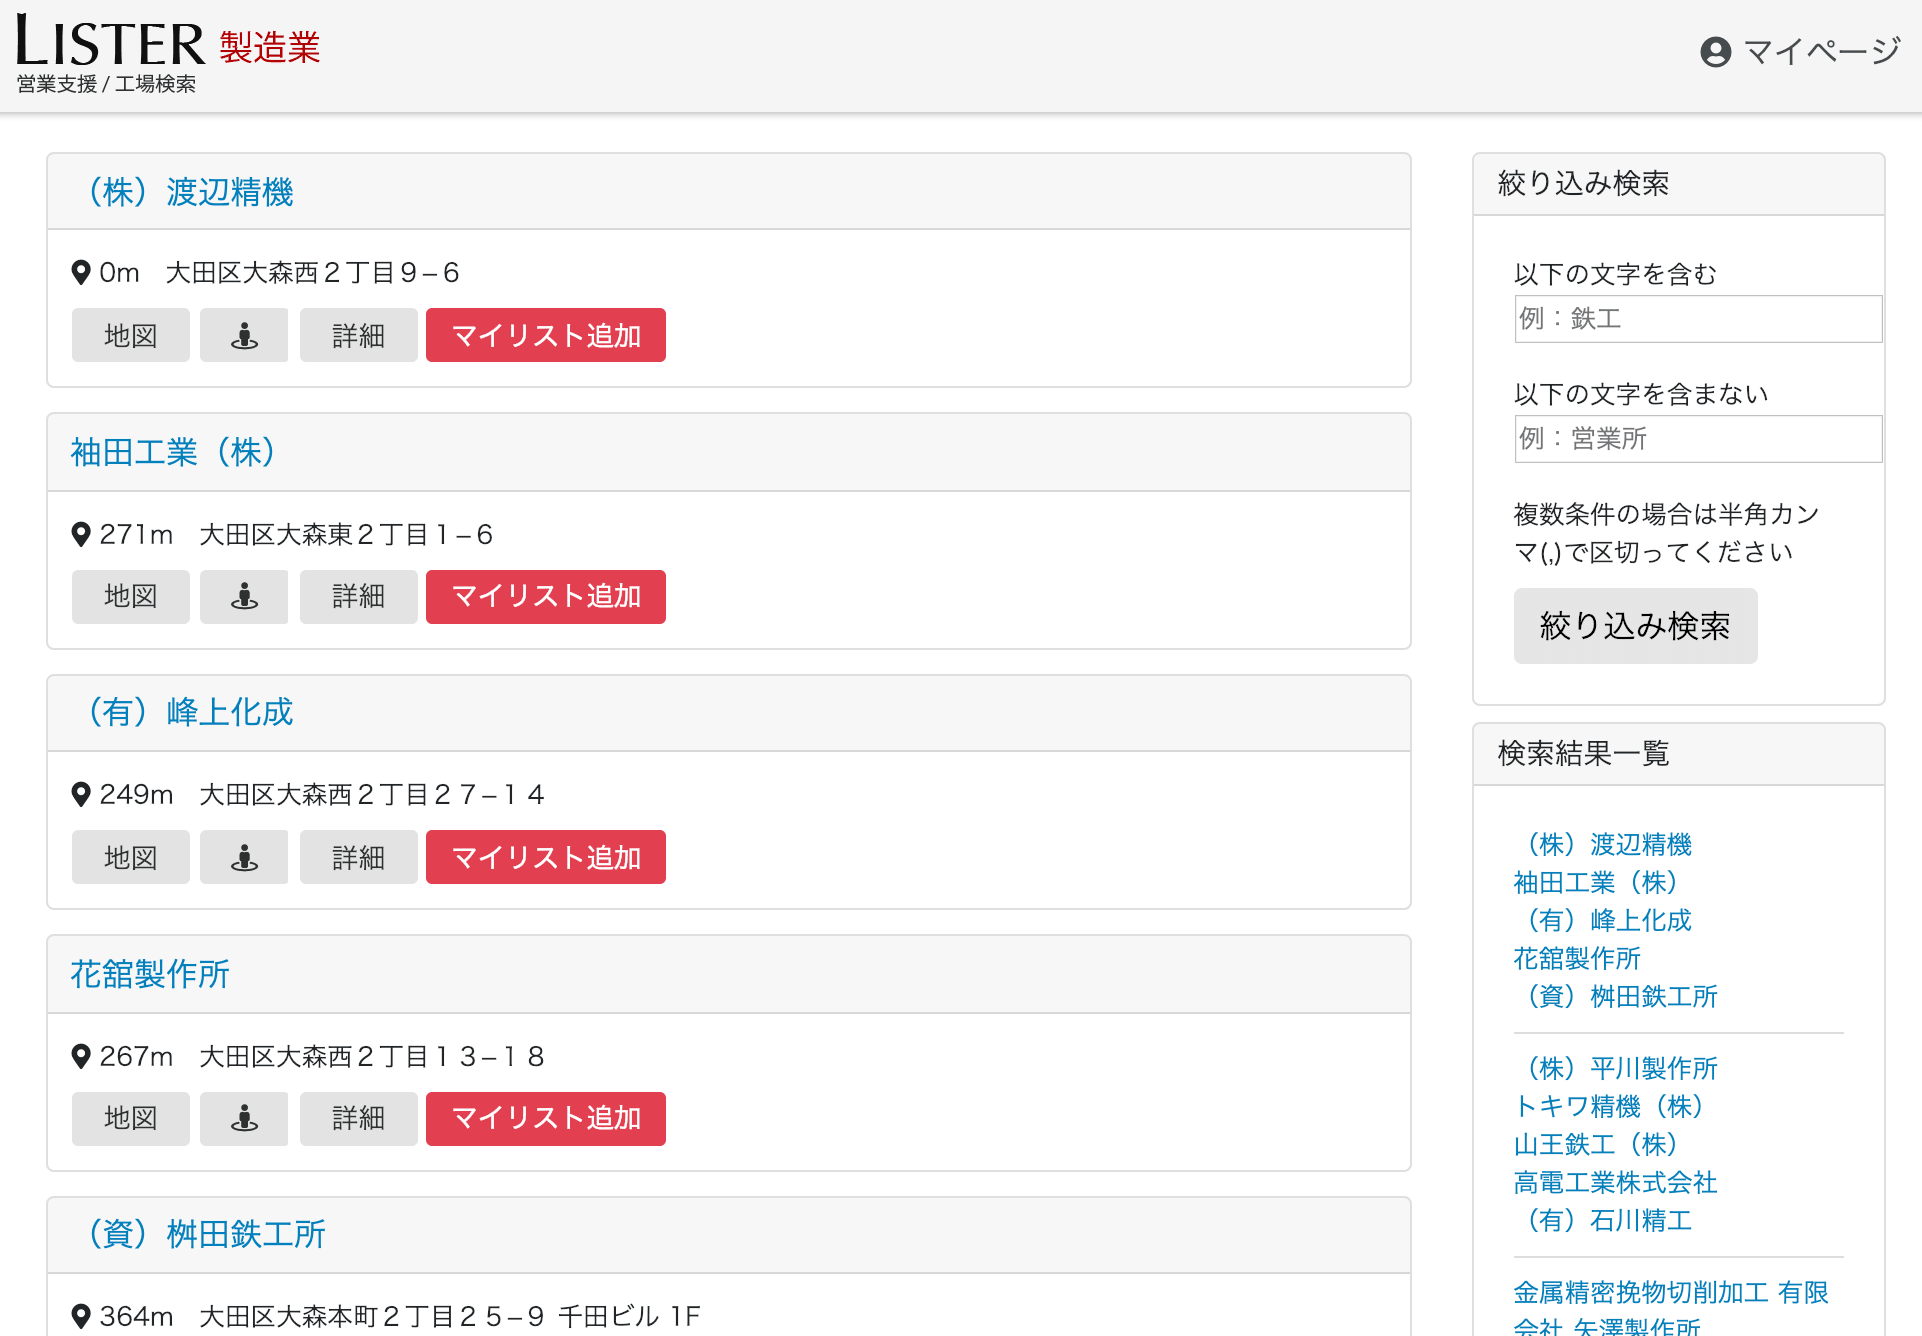Click address 大田区大森西2丁目13-18
This screenshot has height=1336, width=1922.
(x=372, y=1057)
